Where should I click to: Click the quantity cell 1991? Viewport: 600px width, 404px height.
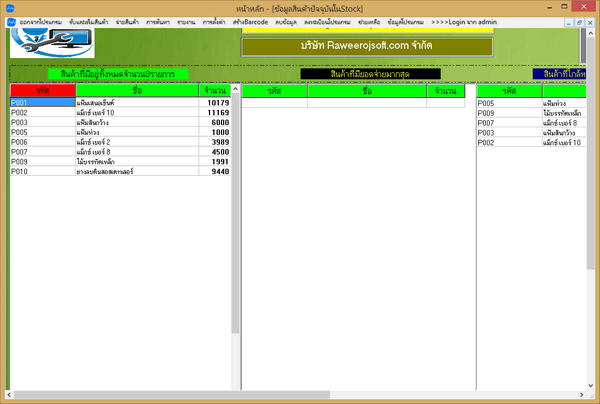pos(214,162)
